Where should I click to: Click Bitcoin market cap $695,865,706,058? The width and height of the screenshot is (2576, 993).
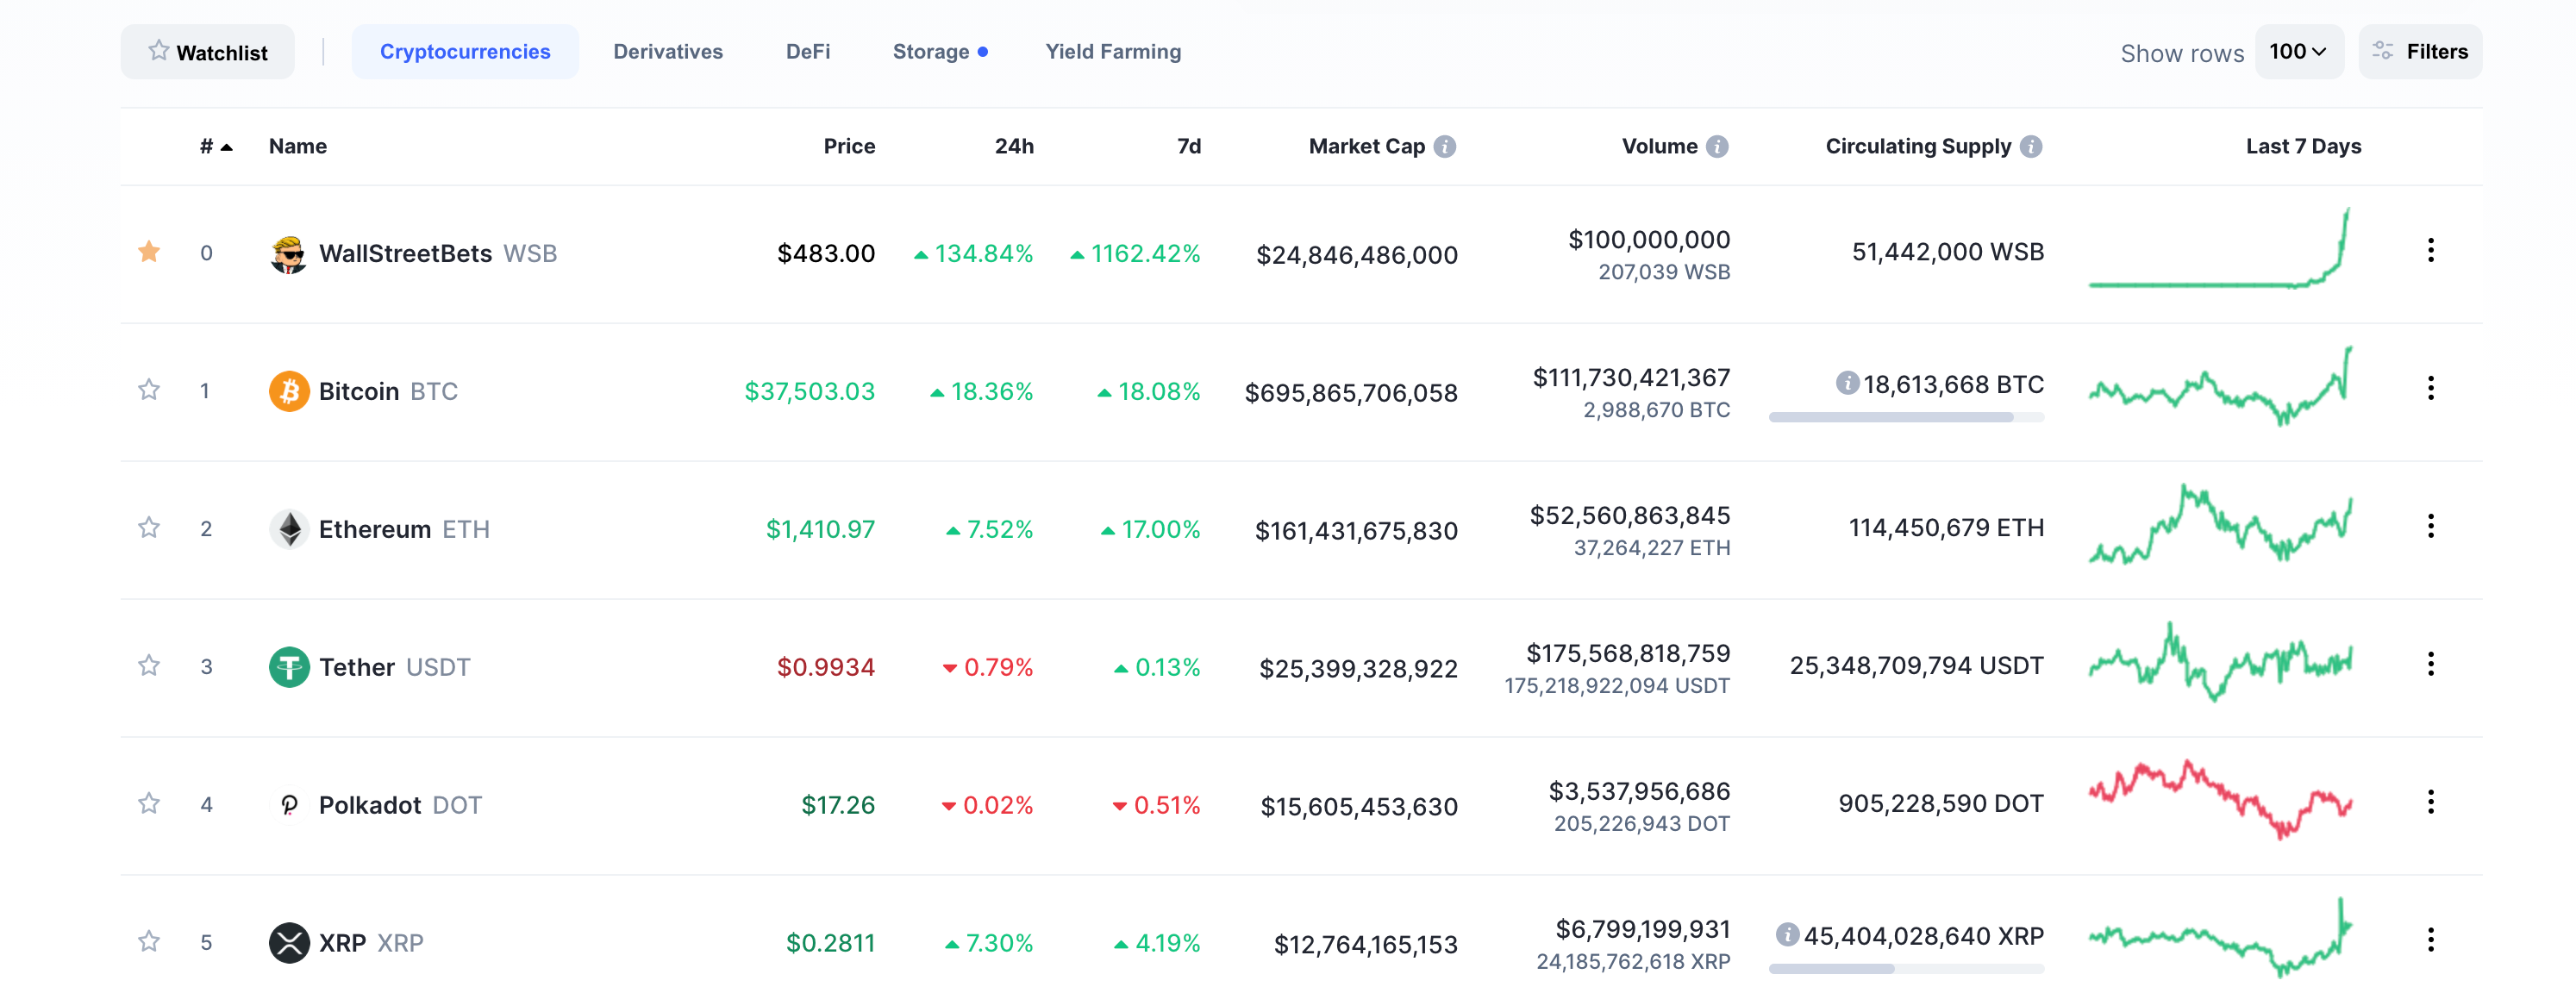coord(1351,394)
